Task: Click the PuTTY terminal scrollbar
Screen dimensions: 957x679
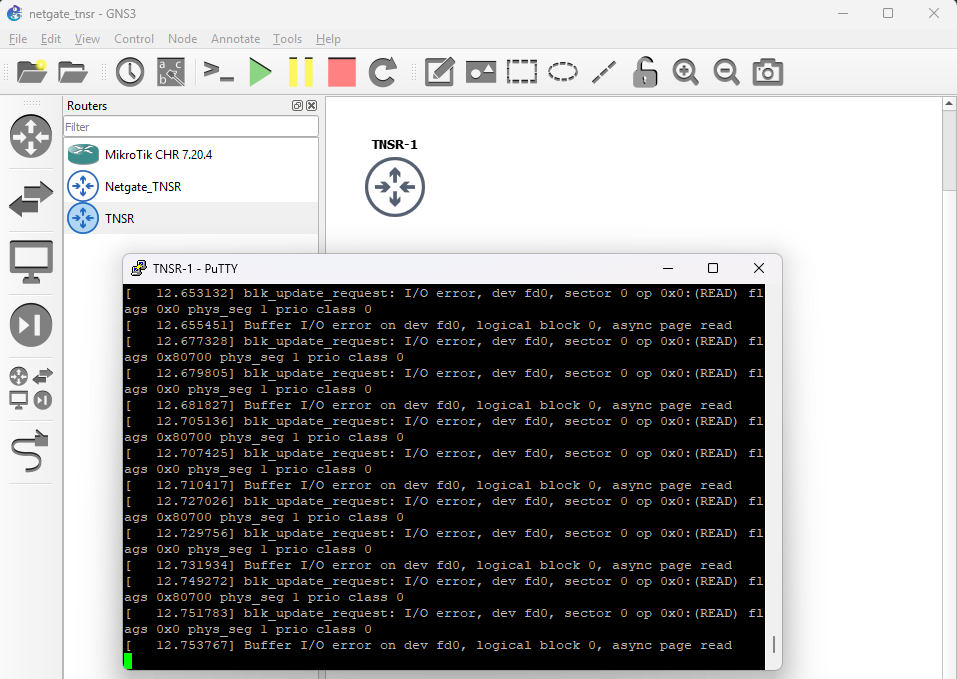Action: click(x=773, y=644)
